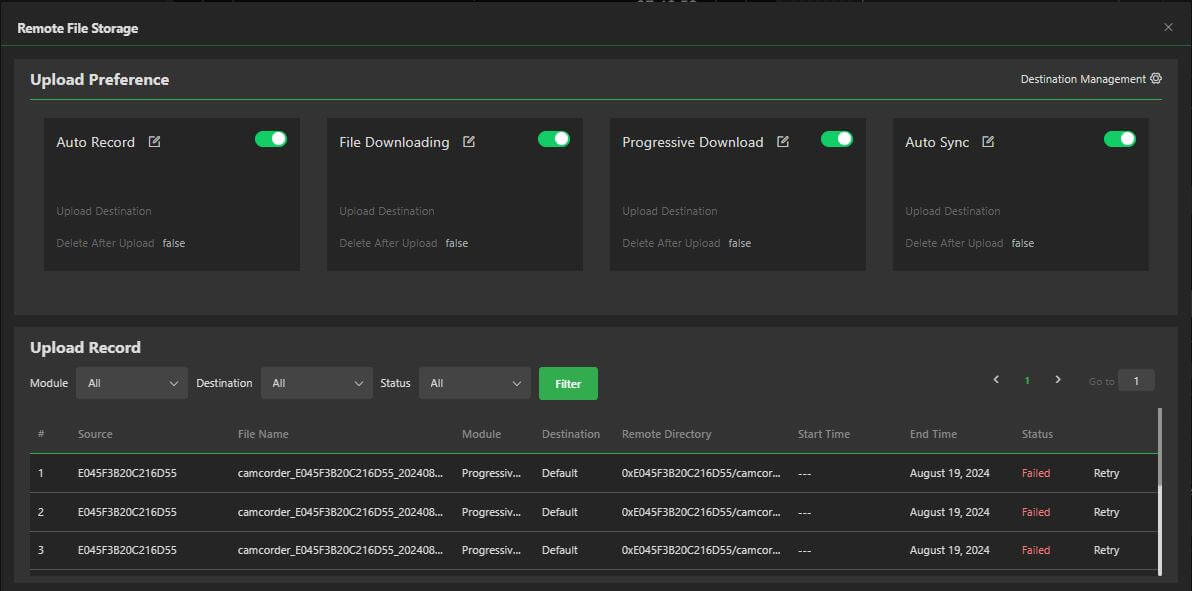Click the Auto Sync edit icon
This screenshot has width=1192, height=591.
click(988, 142)
